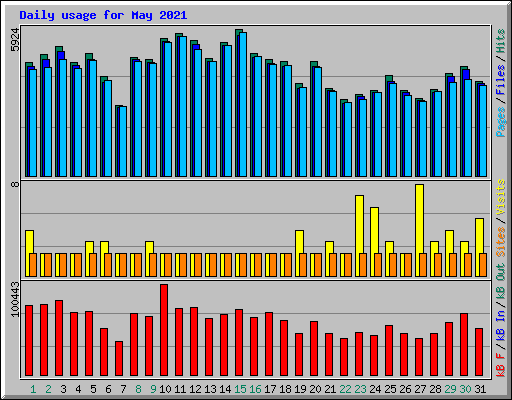Click day label 7 on the x-axis
Image resolution: width=512 pixels, height=400 pixels.
pyautogui.click(x=123, y=389)
